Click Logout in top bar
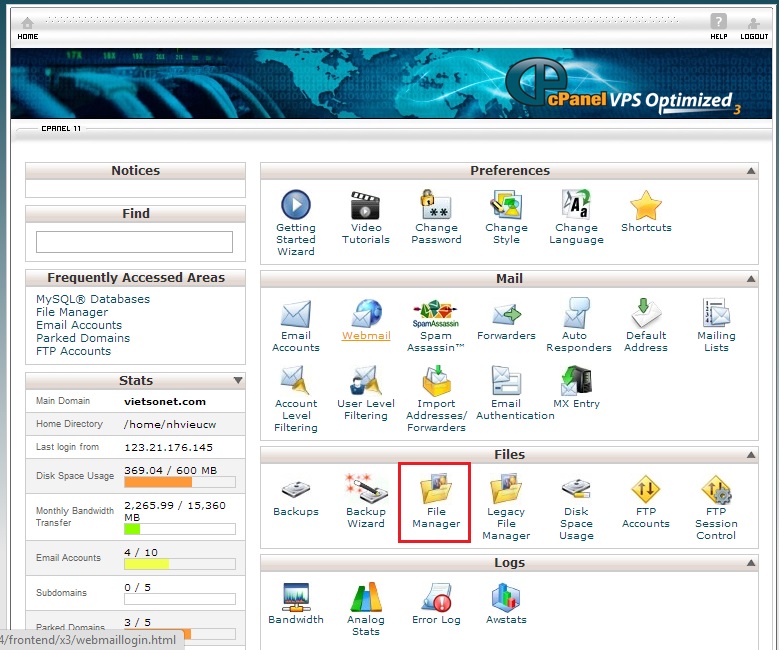The height and width of the screenshot is (650, 779). 754,29
